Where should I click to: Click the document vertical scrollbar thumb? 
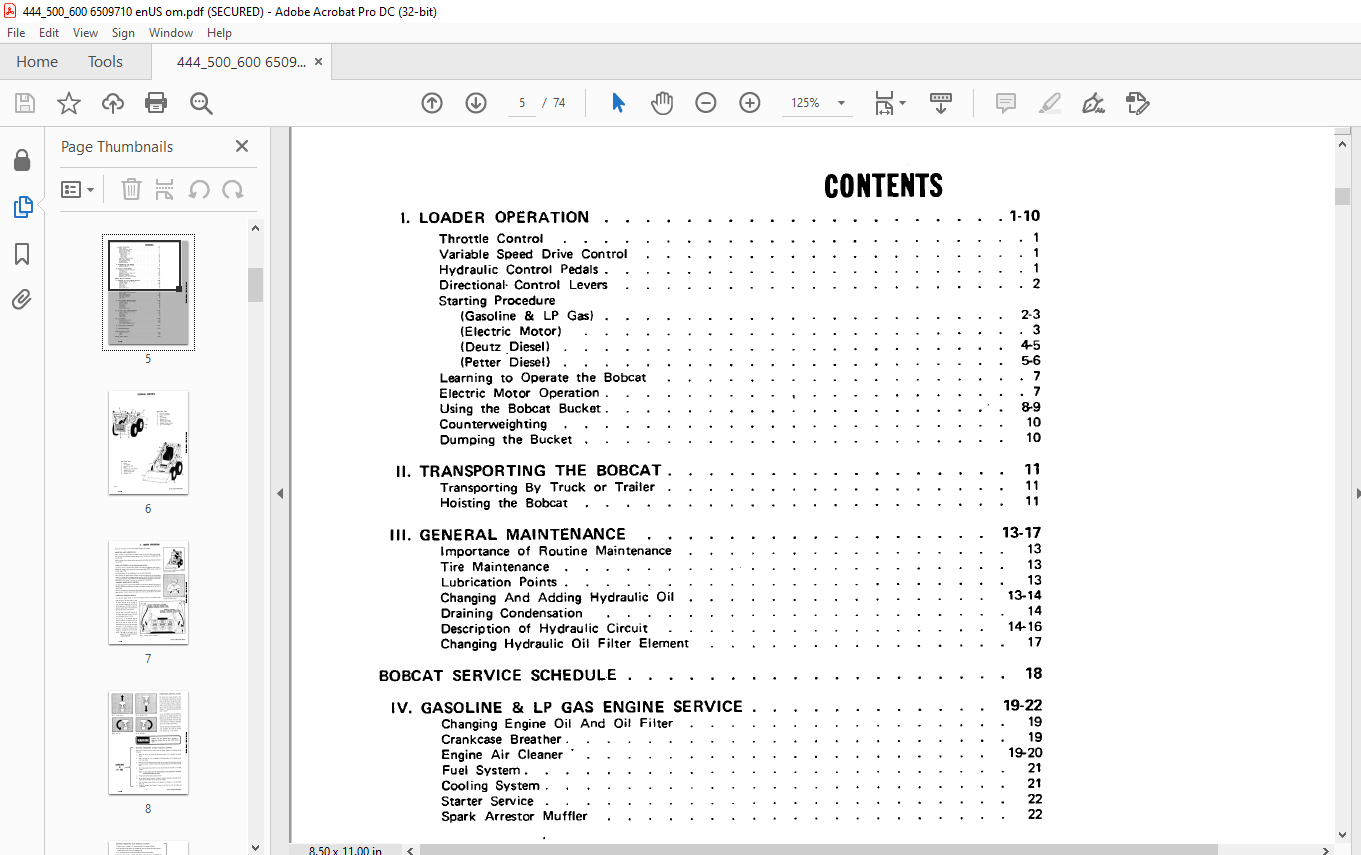click(x=1343, y=196)
